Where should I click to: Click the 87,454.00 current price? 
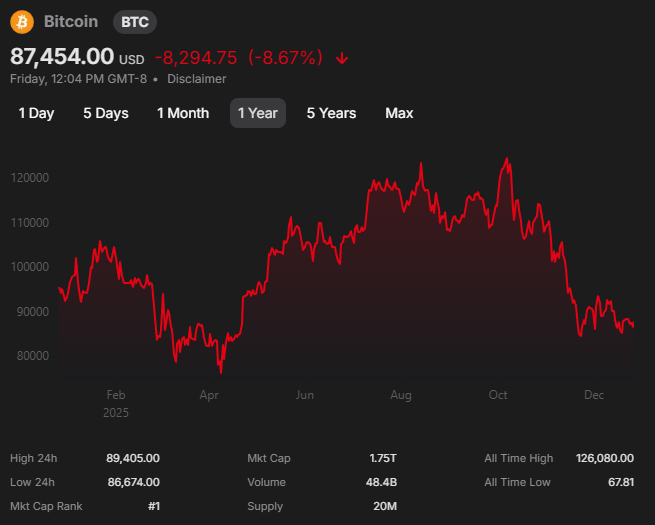pos(62,56)
